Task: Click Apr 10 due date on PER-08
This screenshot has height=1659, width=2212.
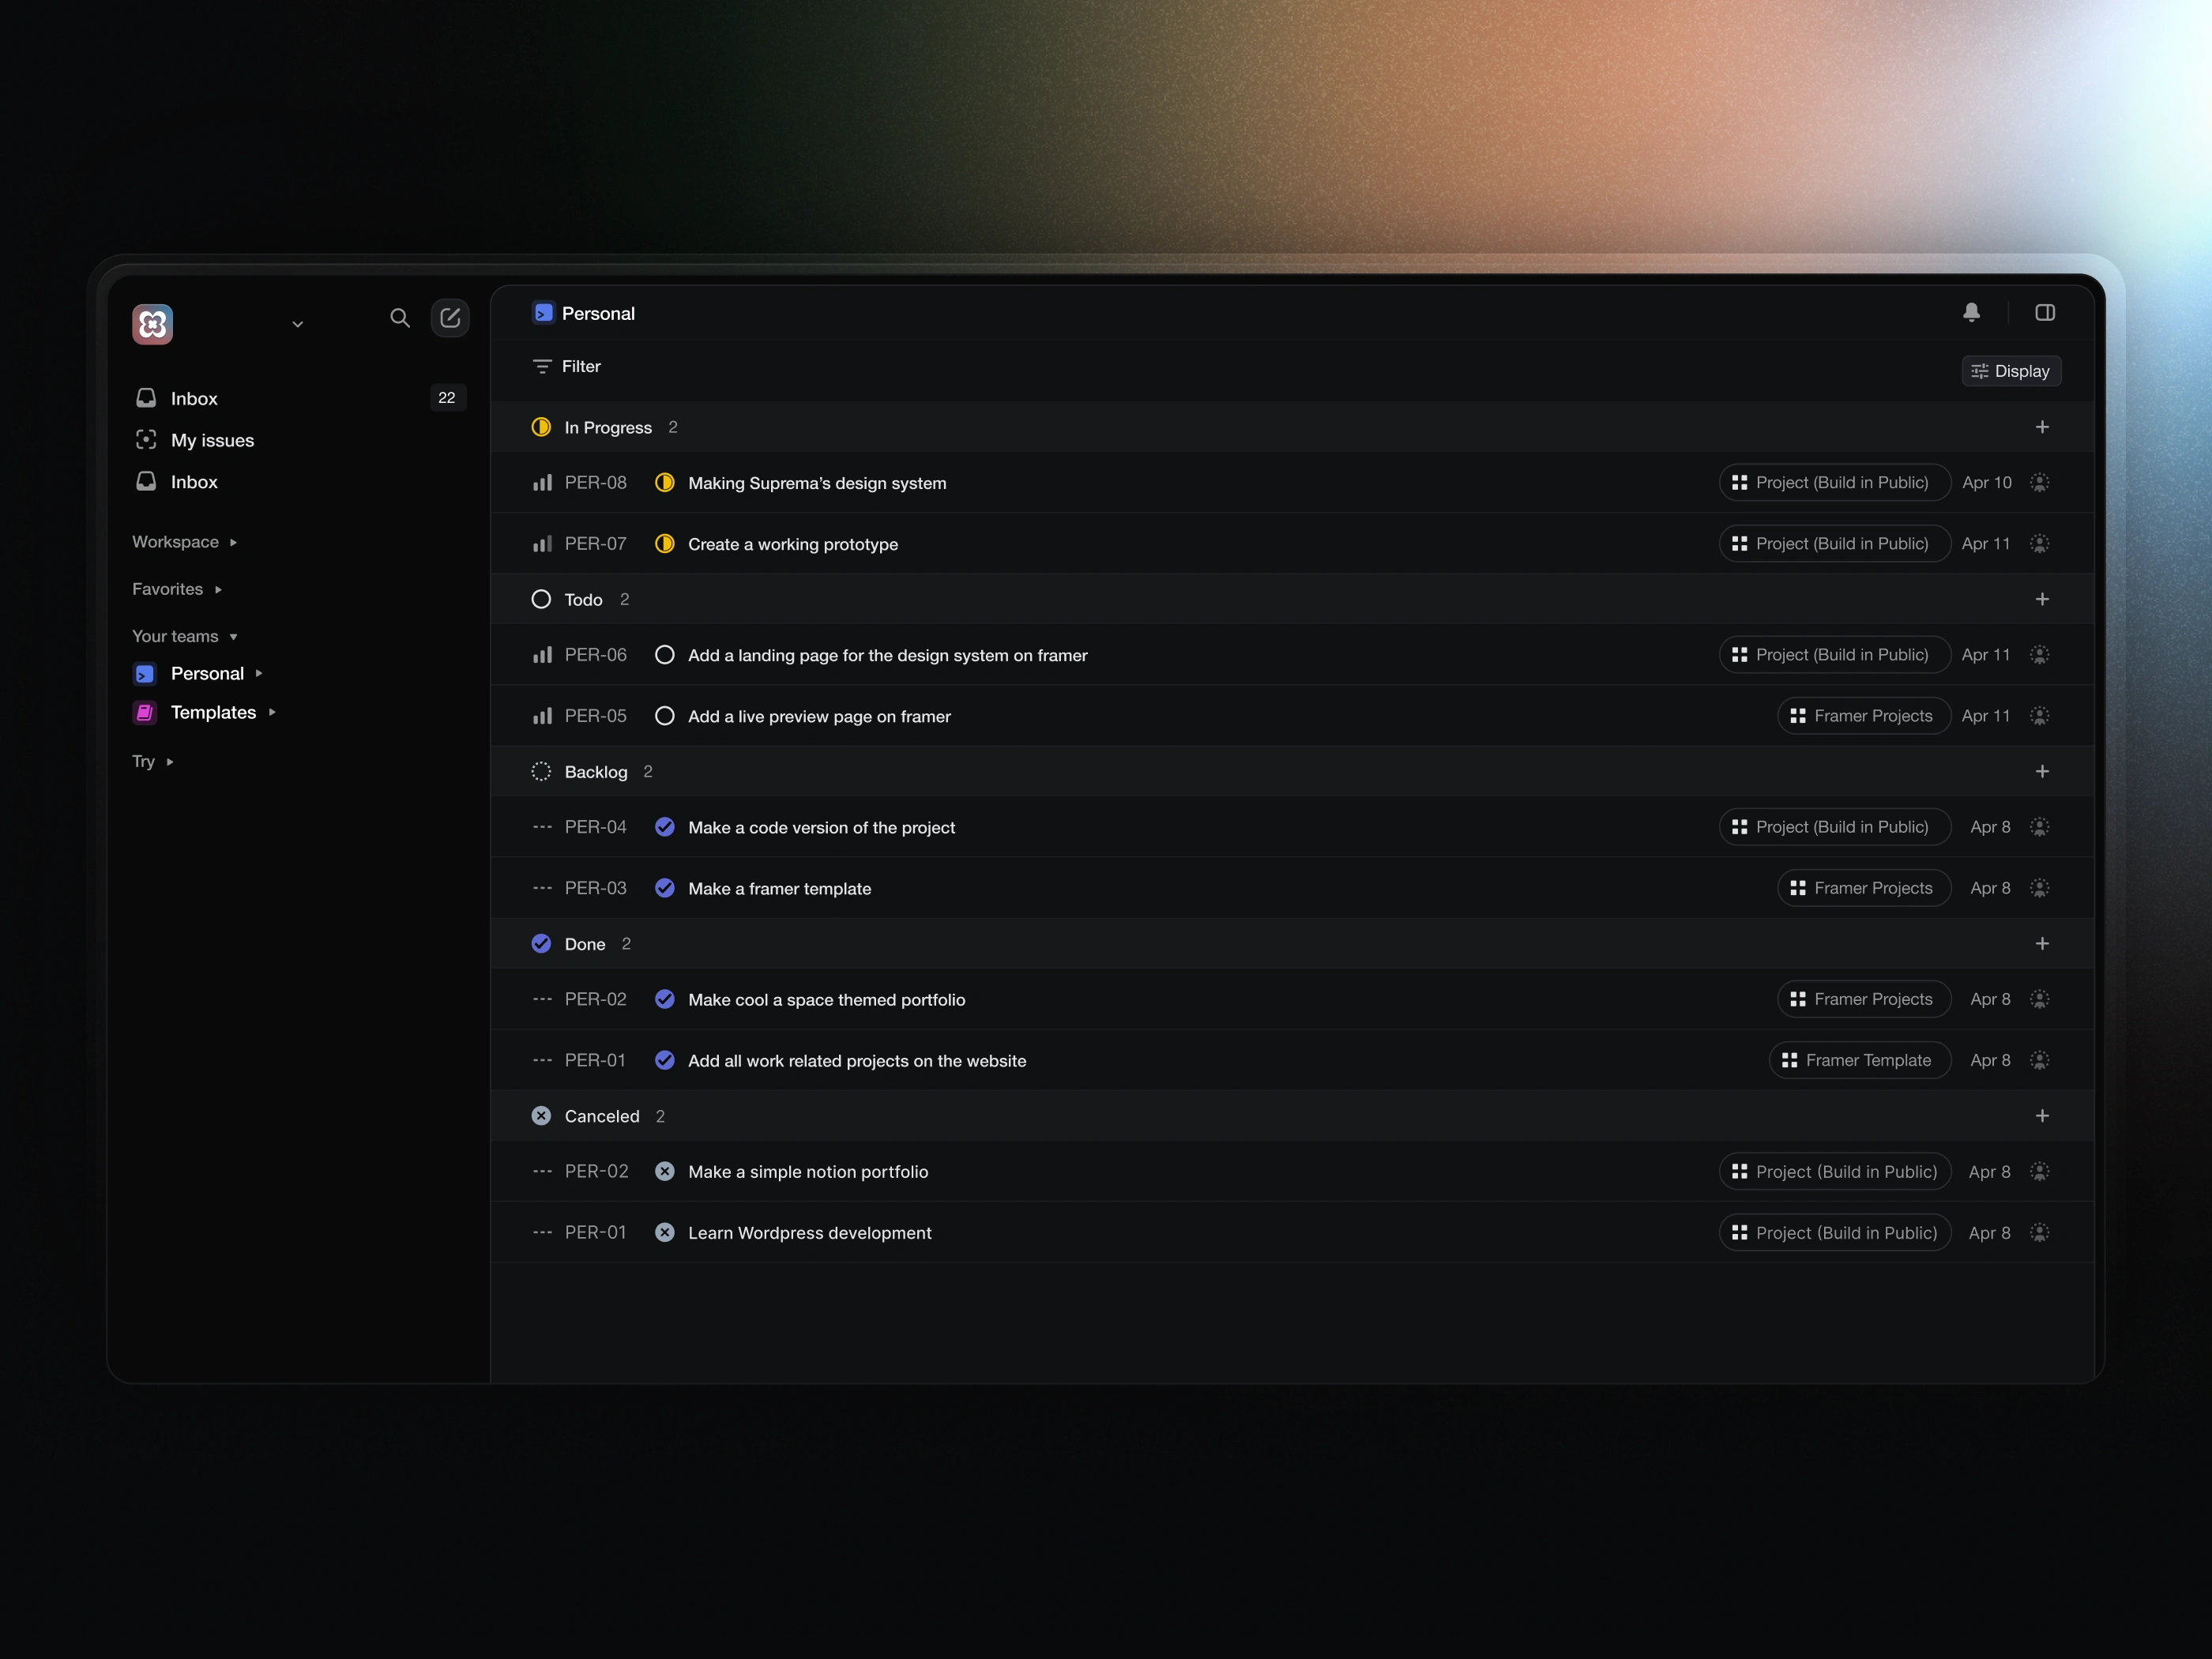Action: click(1986, 482)
